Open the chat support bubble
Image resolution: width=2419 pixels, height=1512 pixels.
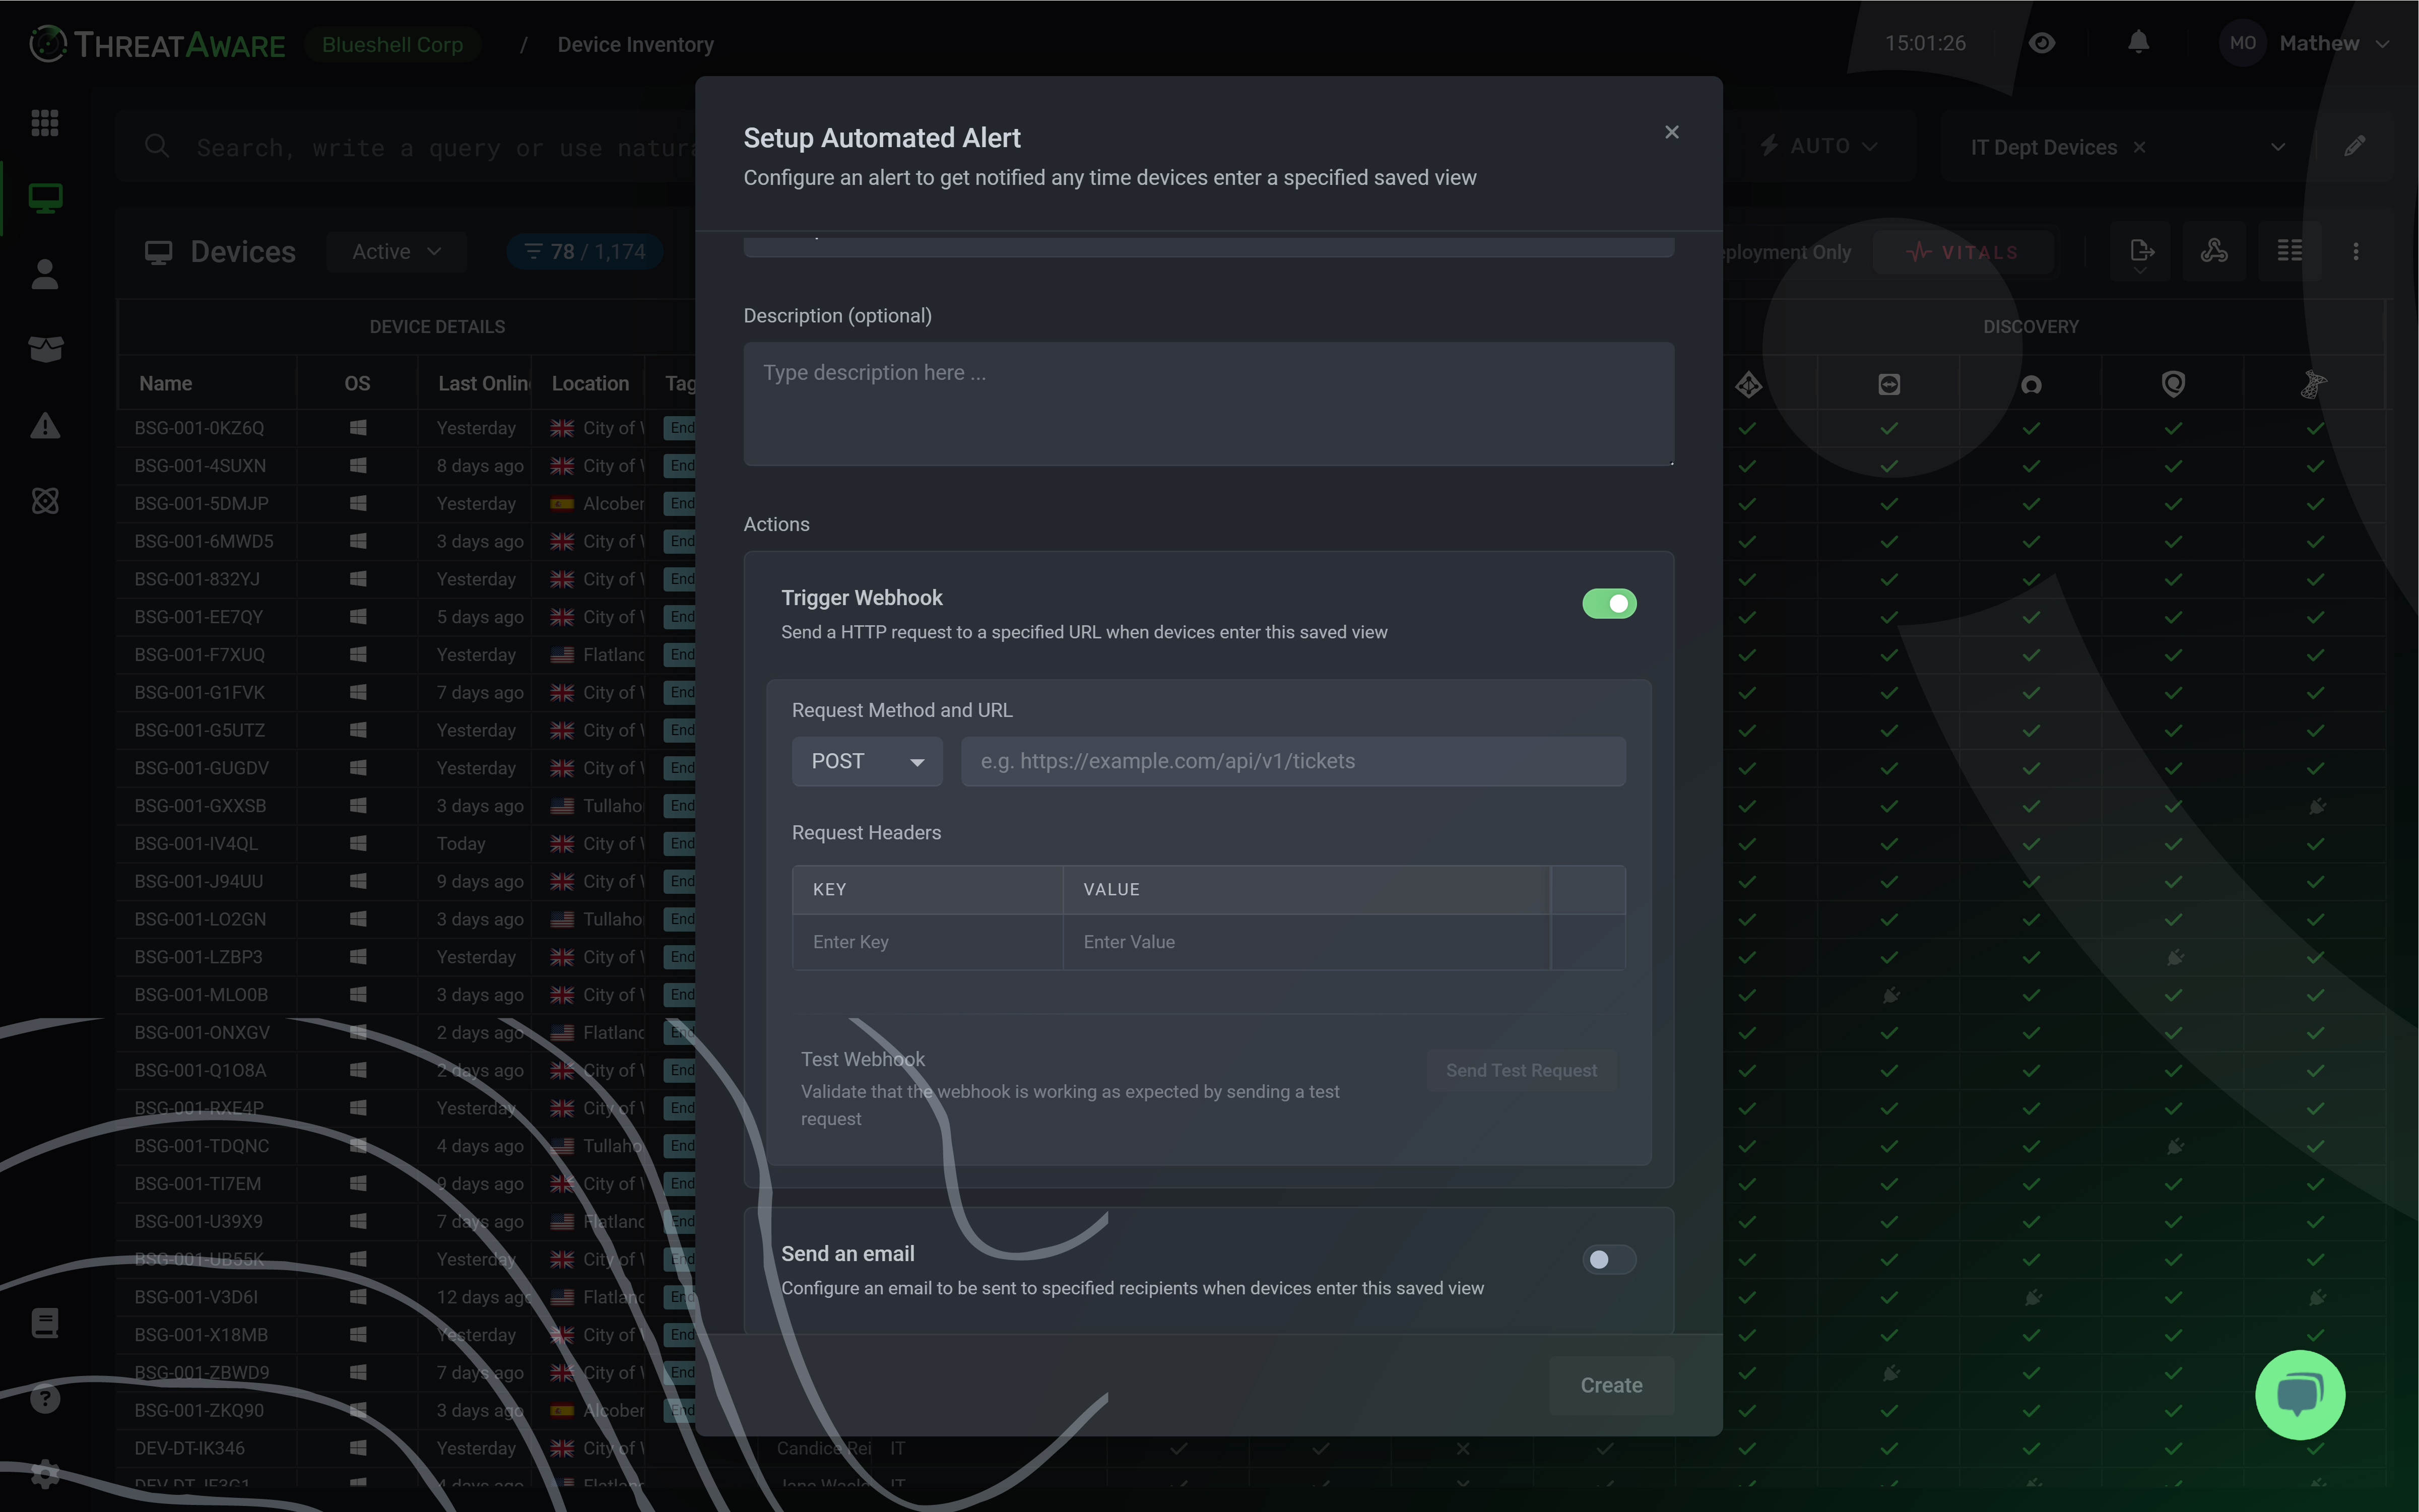[x=2300, y=1394]
